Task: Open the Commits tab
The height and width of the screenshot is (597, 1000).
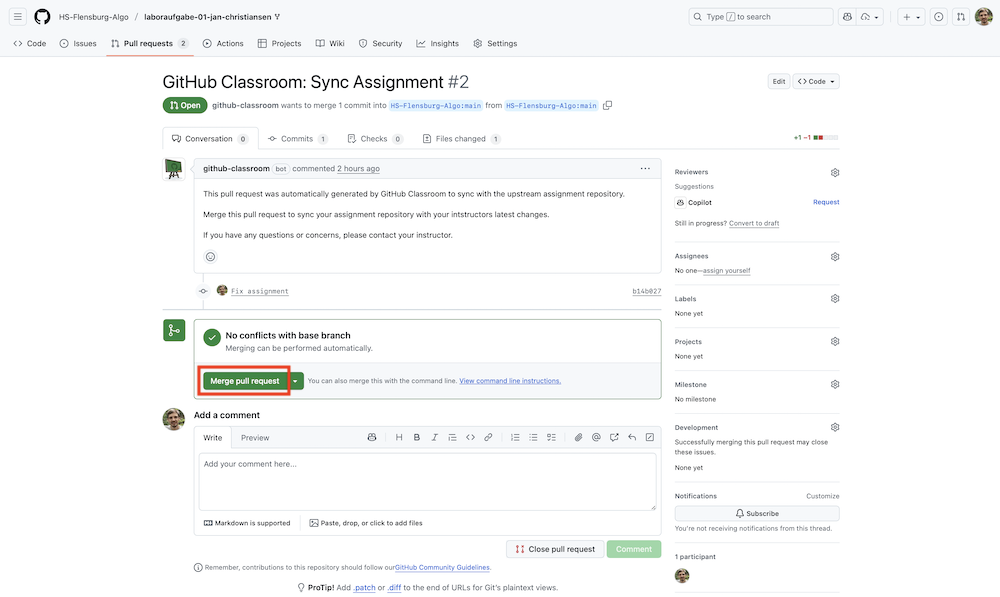Action: [x=297, y=139]
